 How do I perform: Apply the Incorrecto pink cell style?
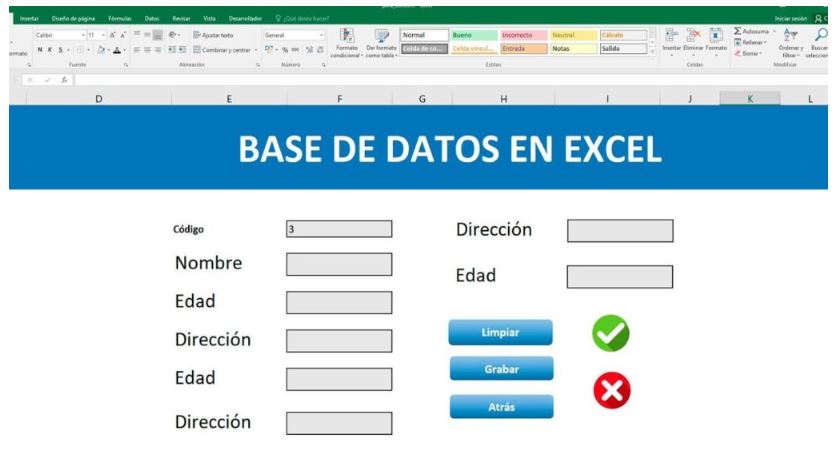(x=523, y=35)
